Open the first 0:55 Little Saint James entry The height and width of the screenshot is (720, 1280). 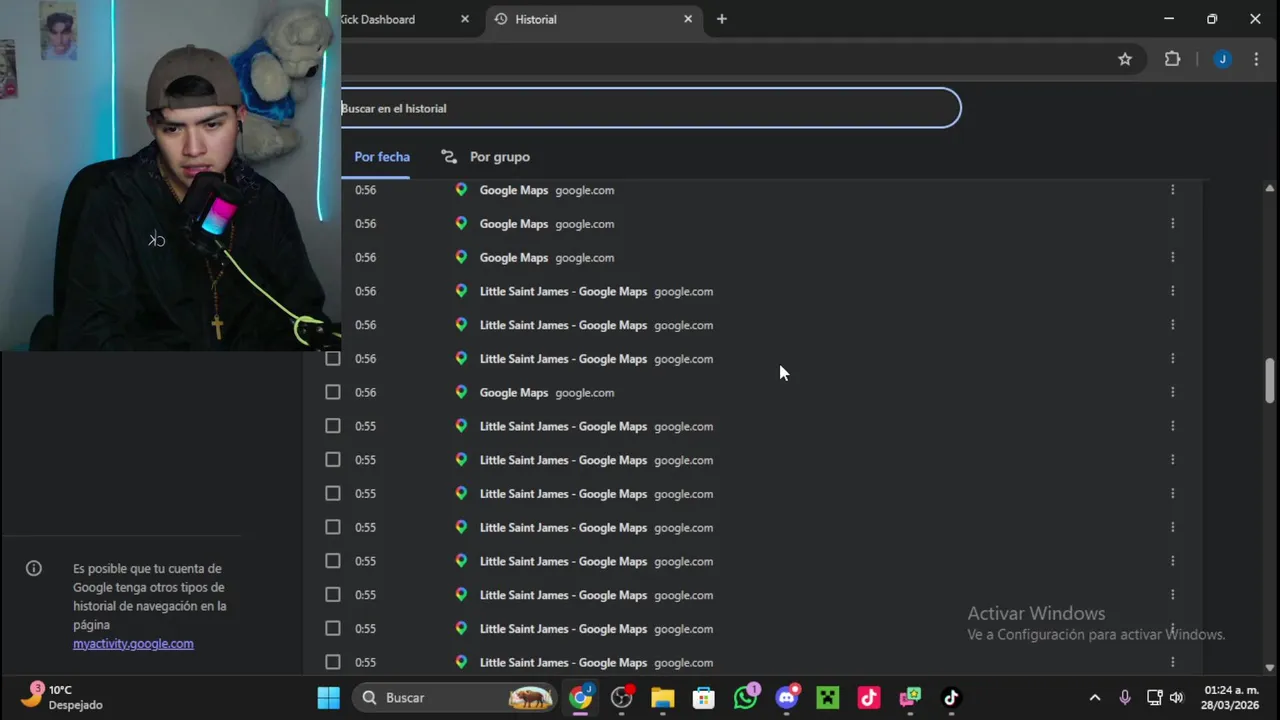coord(563,427)
